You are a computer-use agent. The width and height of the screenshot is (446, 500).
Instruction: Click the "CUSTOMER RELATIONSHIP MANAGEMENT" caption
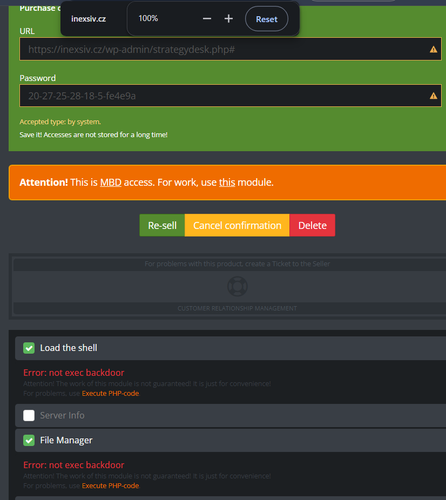237,308
